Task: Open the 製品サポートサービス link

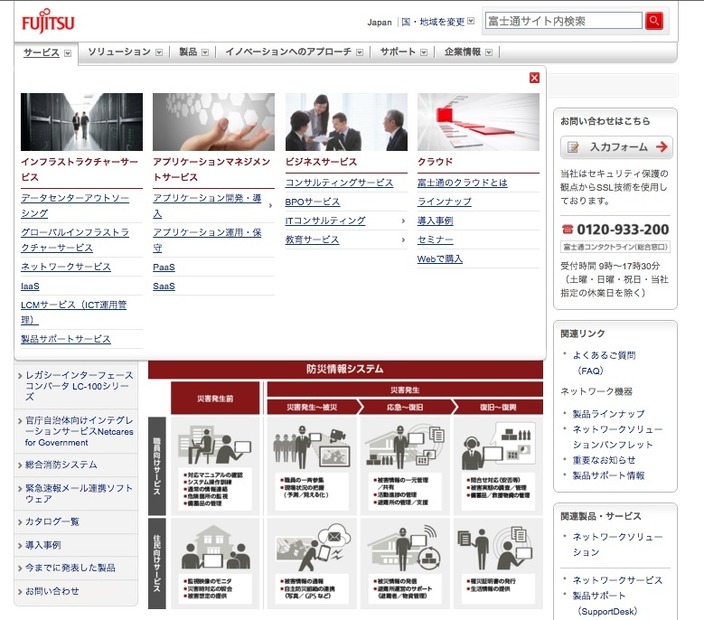Action: click(66, 339)
